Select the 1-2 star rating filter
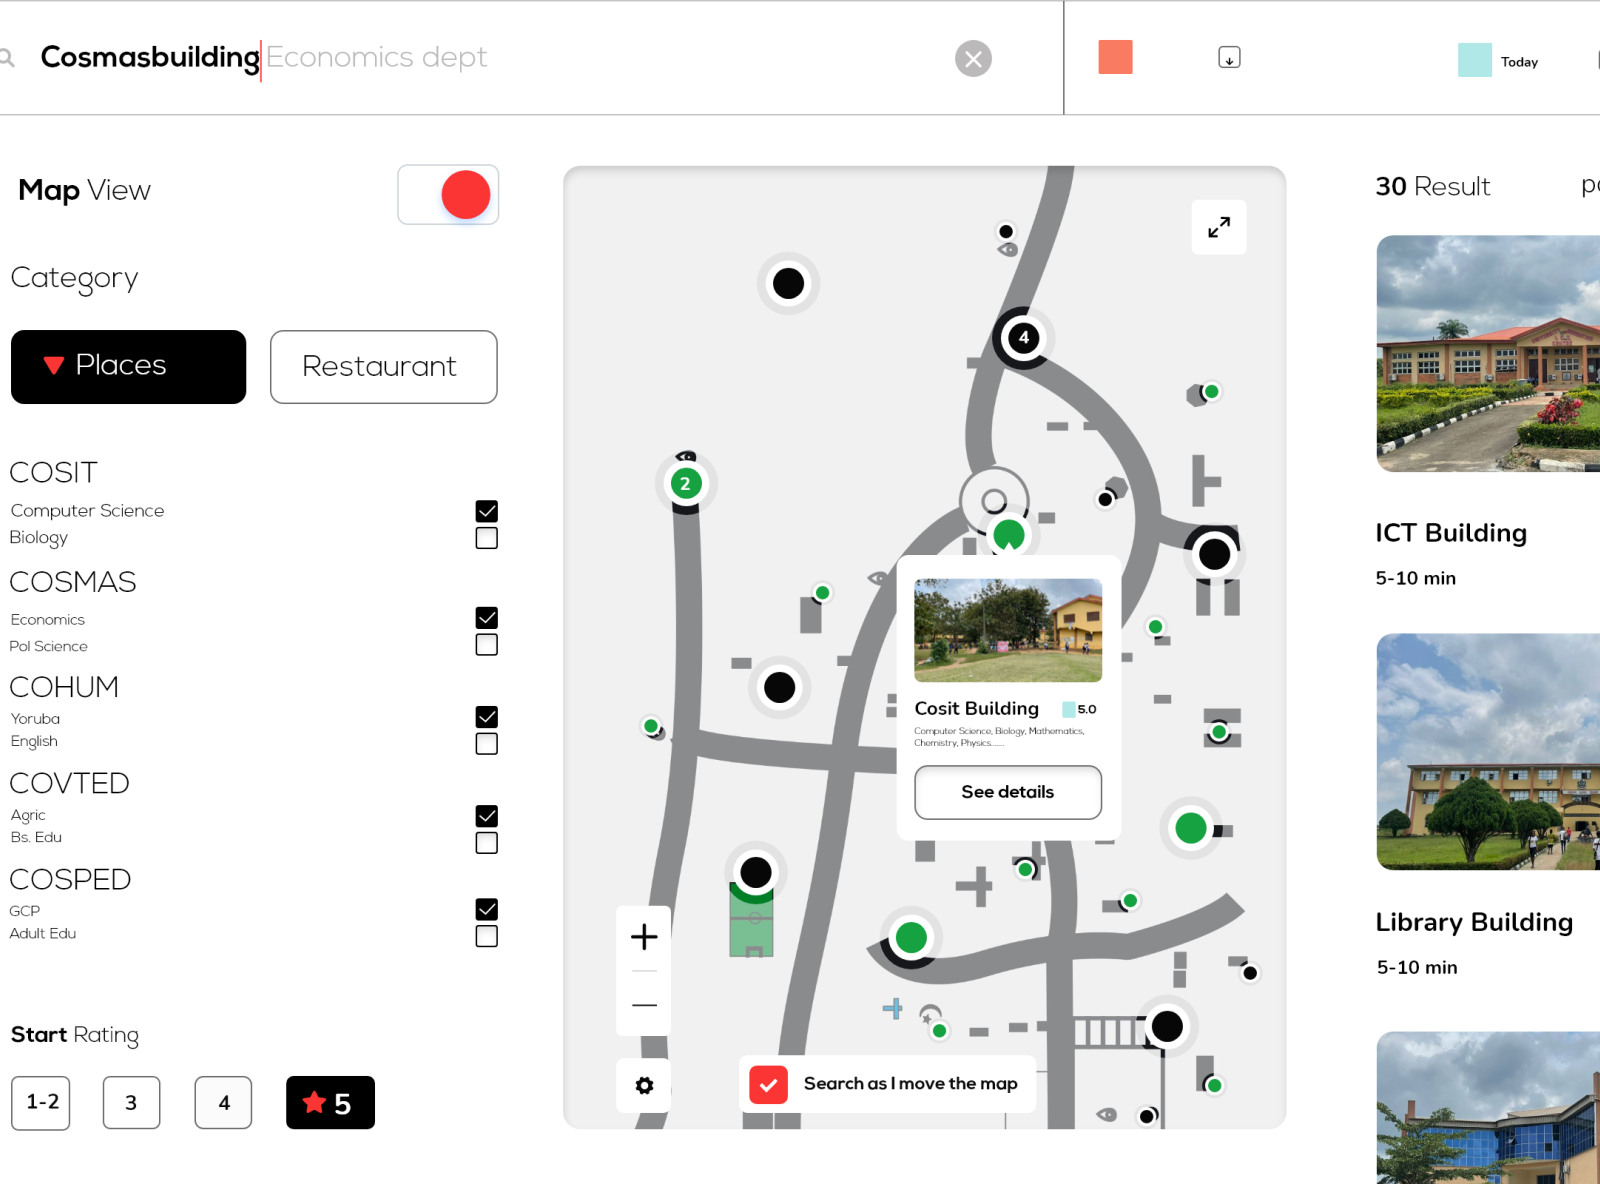Image resolution: width=1600 pixels, height=1184 pixels. point(40,1102)
